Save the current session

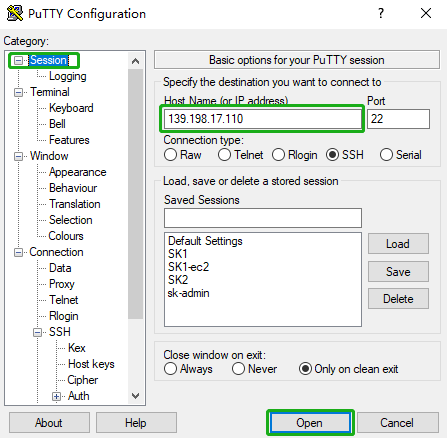[x=398, y=271]
